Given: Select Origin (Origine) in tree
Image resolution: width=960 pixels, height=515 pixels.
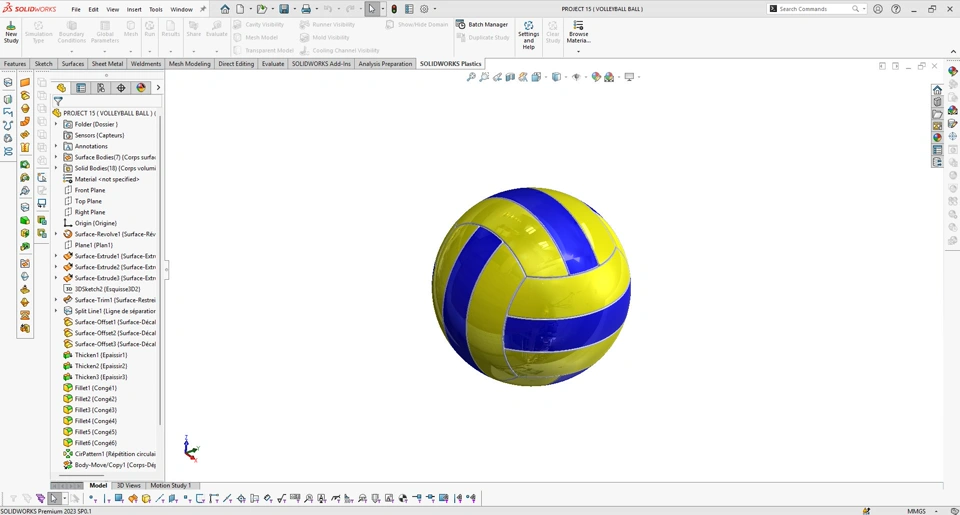Looking at the screenshot, I should 96,224.
